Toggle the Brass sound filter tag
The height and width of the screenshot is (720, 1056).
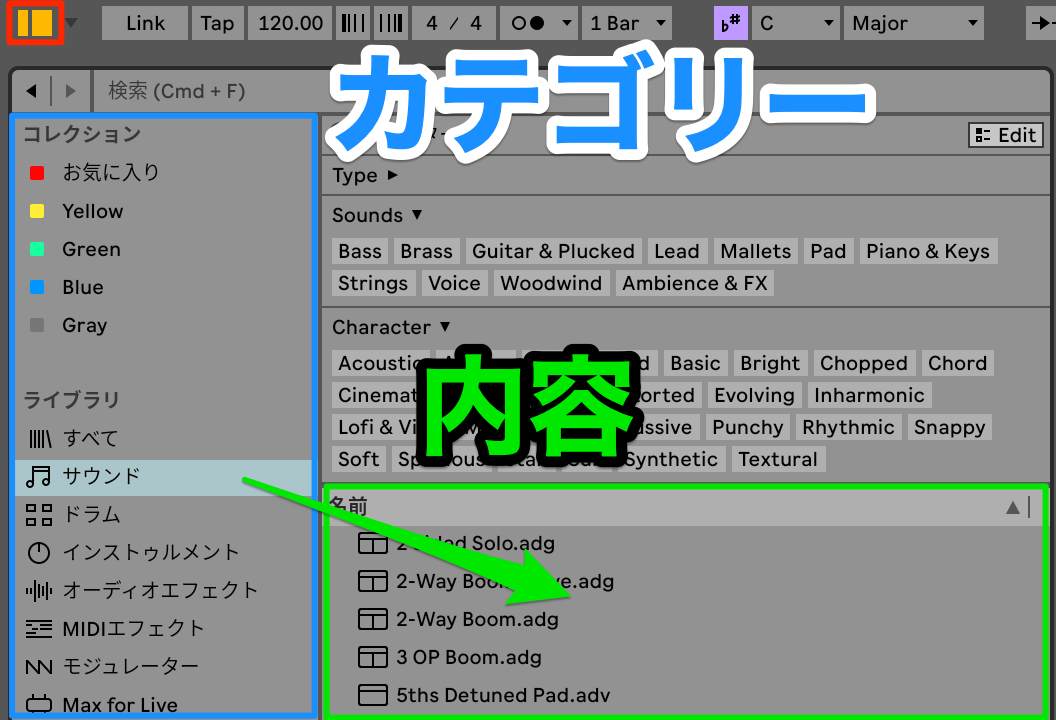[x=426, y=251]
